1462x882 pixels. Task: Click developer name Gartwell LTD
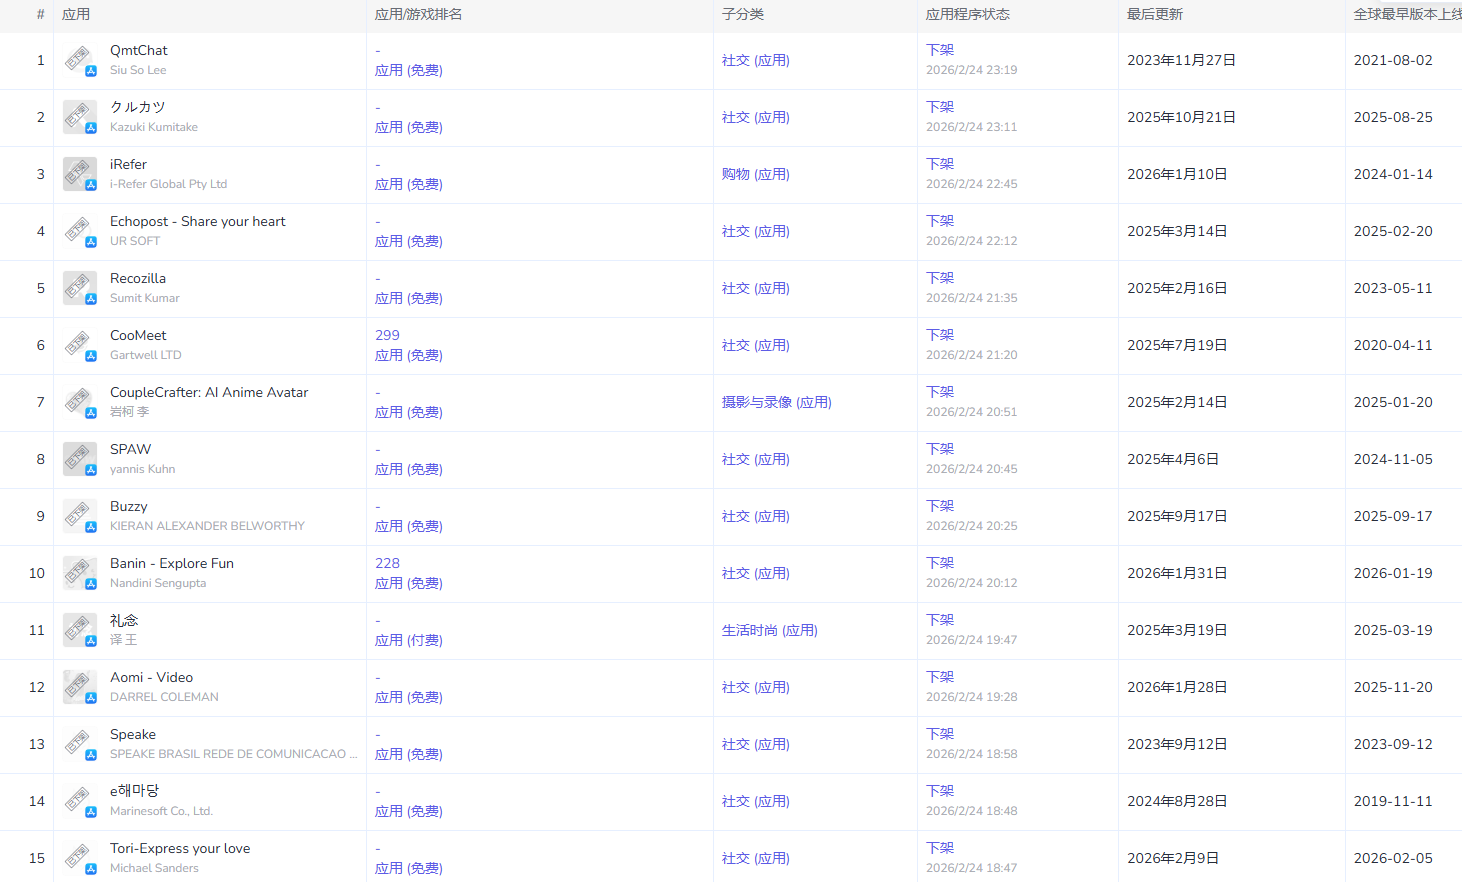[146, 355]
